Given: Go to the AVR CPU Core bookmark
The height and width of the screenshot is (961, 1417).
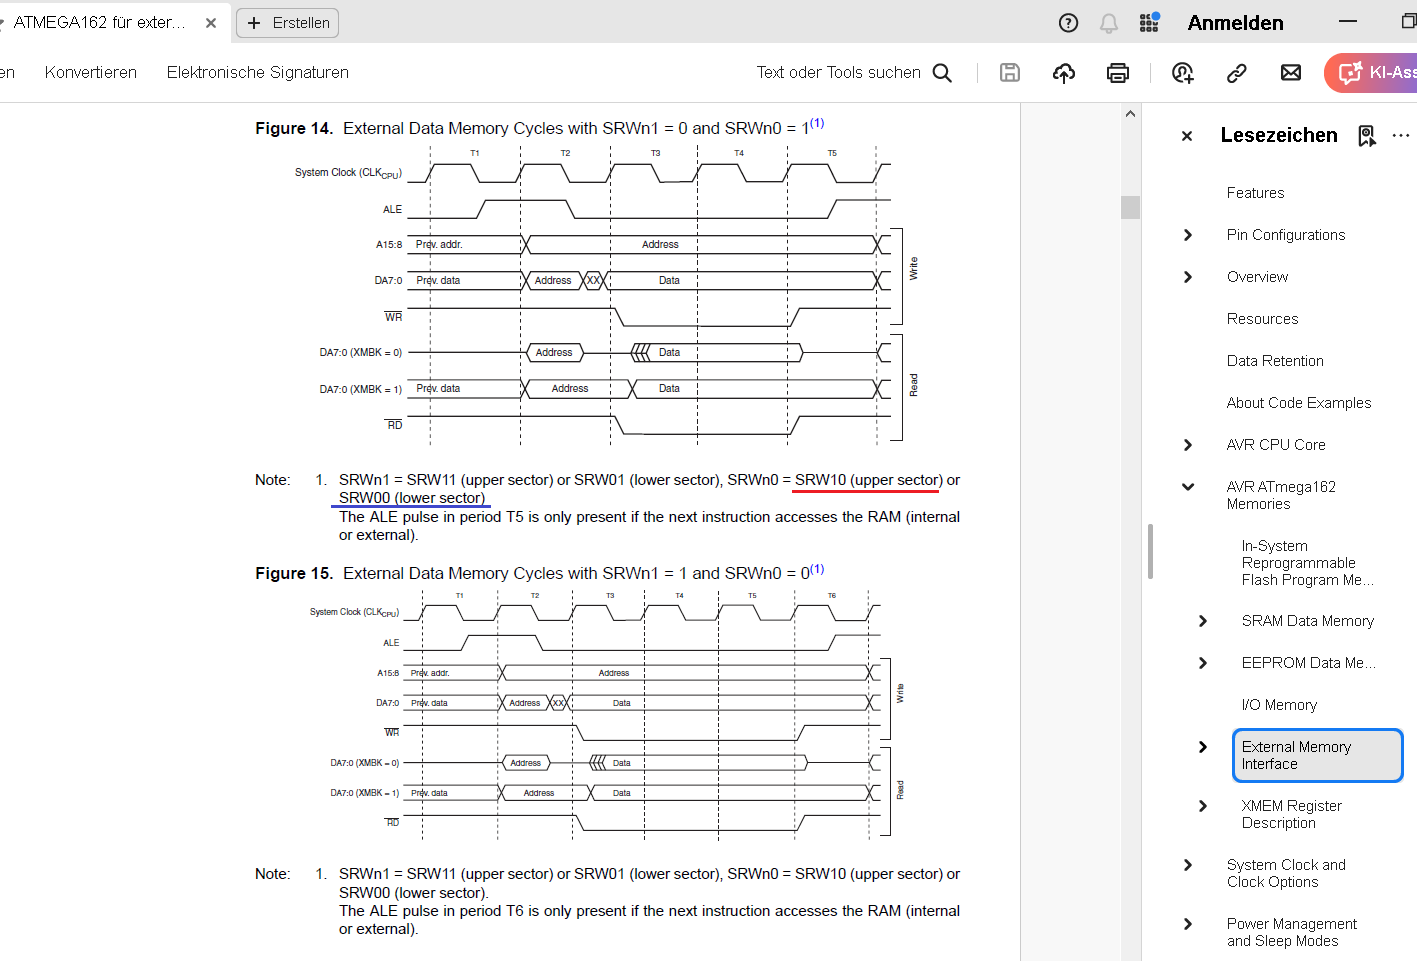Looking at the screenshot, I should pos(1276,445).
